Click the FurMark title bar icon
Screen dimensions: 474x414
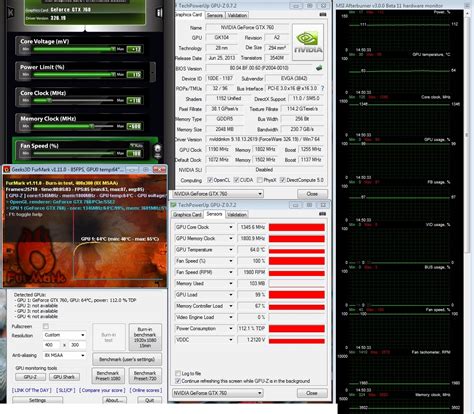6,170
